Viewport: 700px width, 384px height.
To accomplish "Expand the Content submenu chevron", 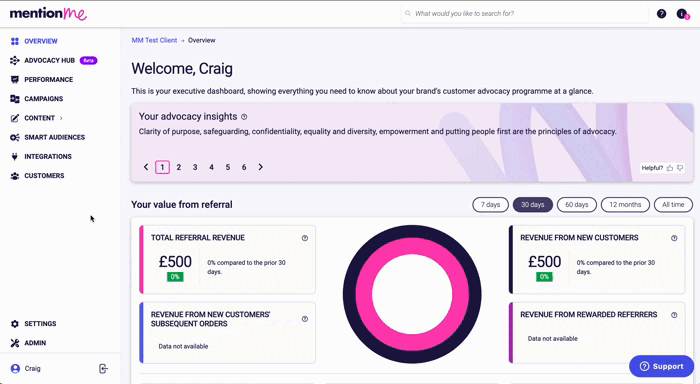I will (61, 118).
